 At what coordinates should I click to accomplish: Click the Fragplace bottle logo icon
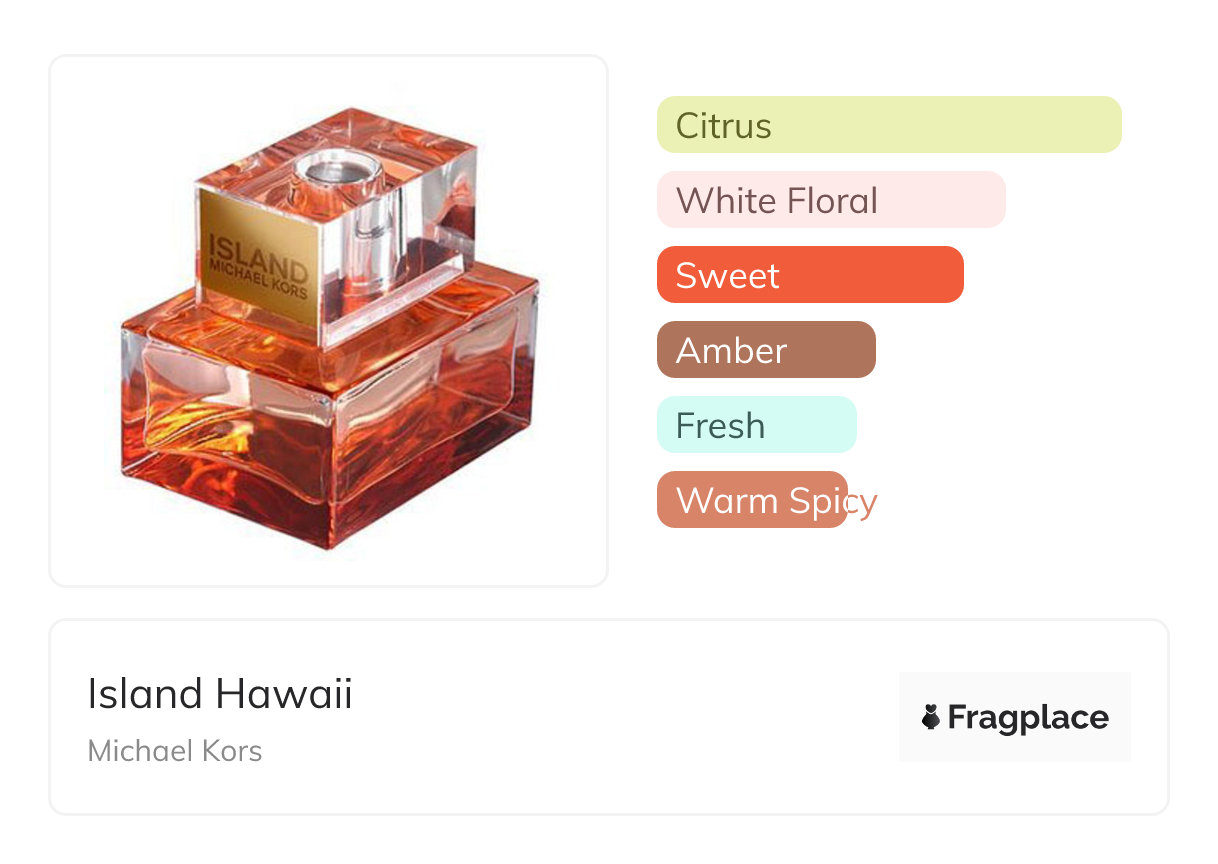pyautogui.click(x=931, y=717)
